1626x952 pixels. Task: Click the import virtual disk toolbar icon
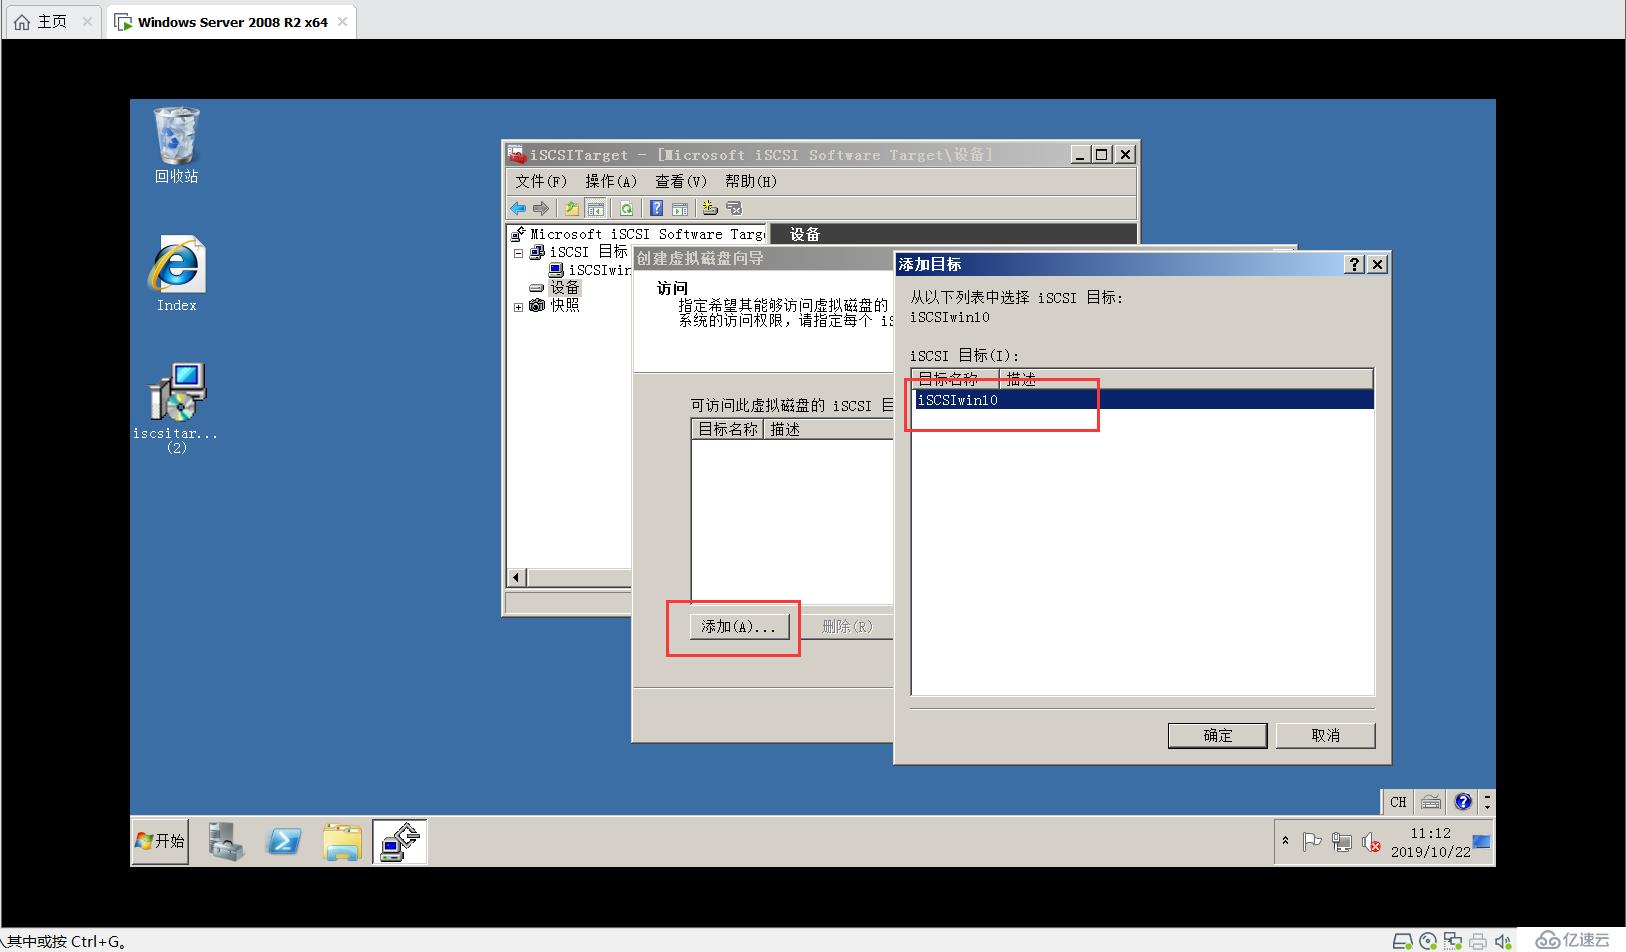(x=734, y=208)
